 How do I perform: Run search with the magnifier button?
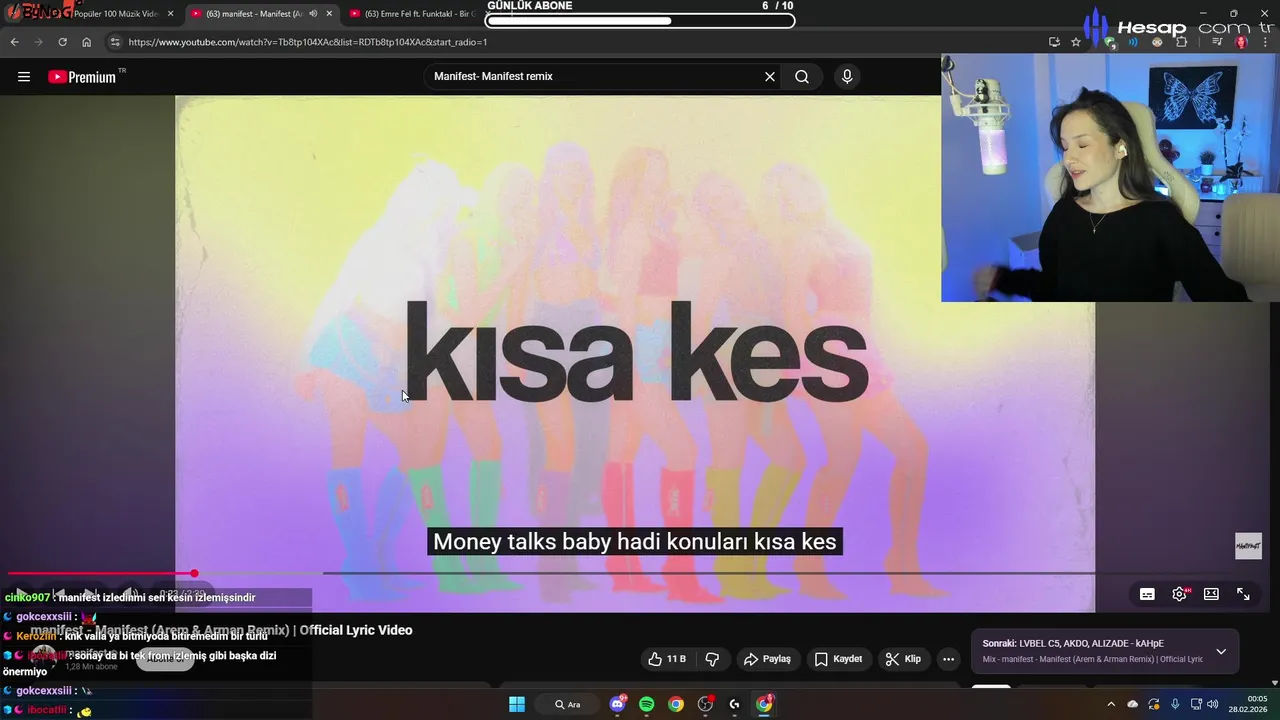coord(802,77)
